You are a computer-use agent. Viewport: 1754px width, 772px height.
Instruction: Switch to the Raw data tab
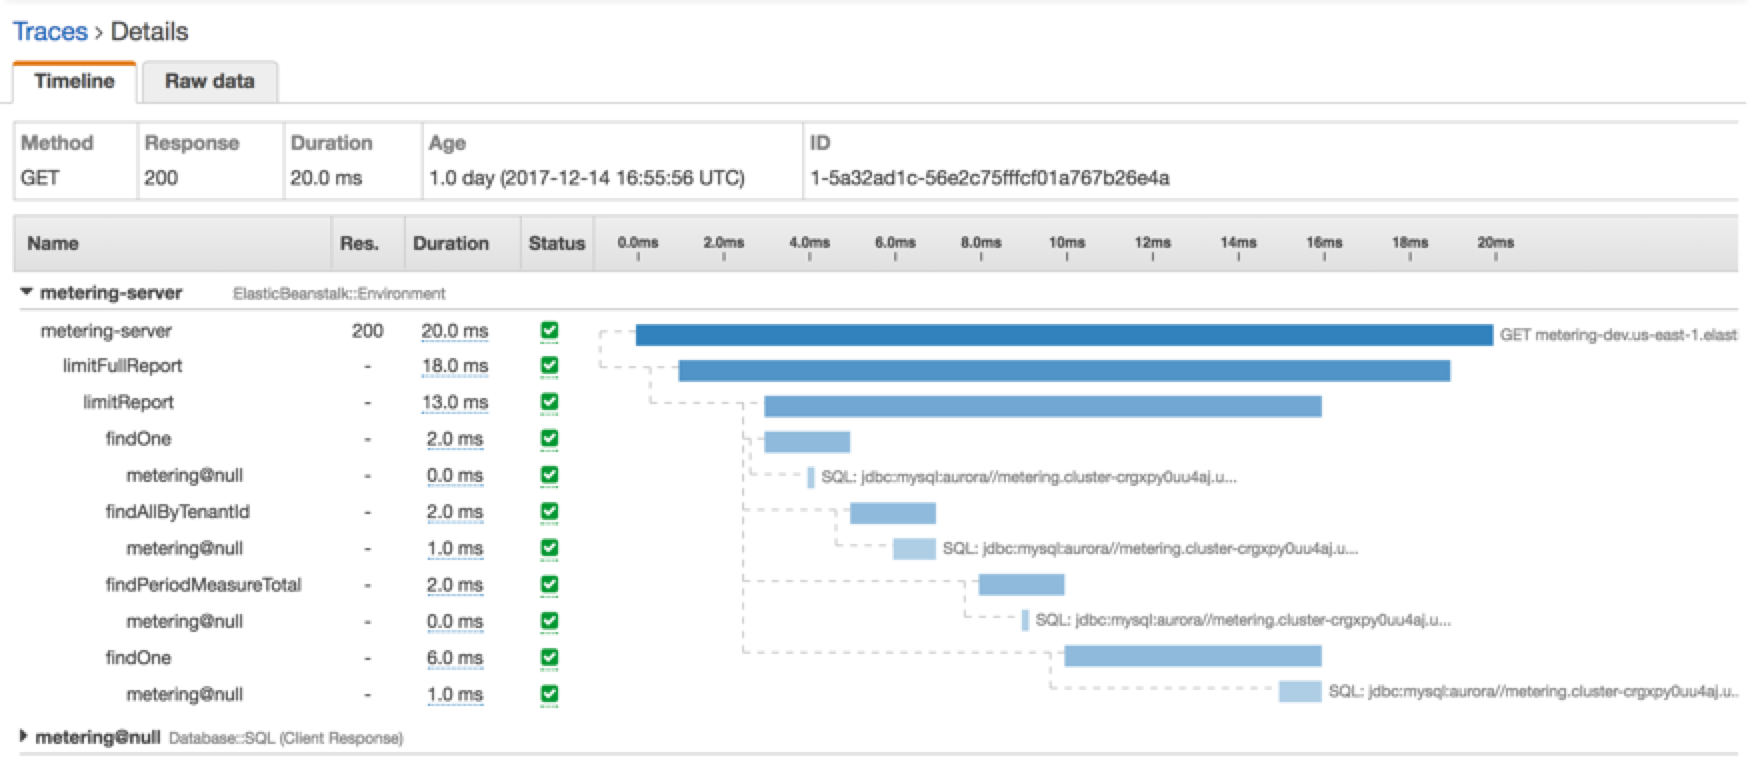pos(209,81)
